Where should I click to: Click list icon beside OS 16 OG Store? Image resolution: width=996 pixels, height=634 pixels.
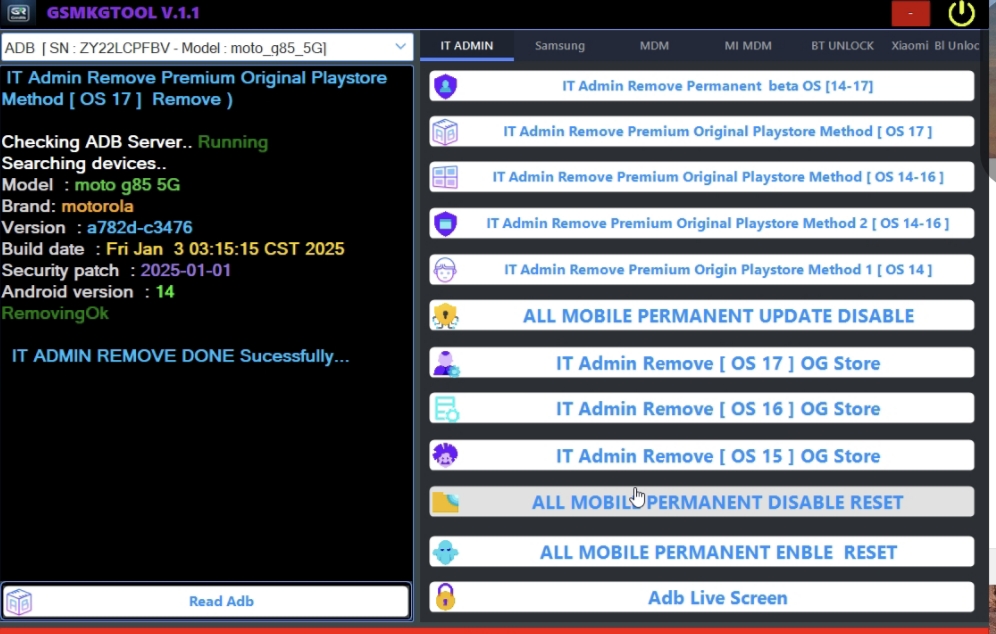(x=446, y=409)
